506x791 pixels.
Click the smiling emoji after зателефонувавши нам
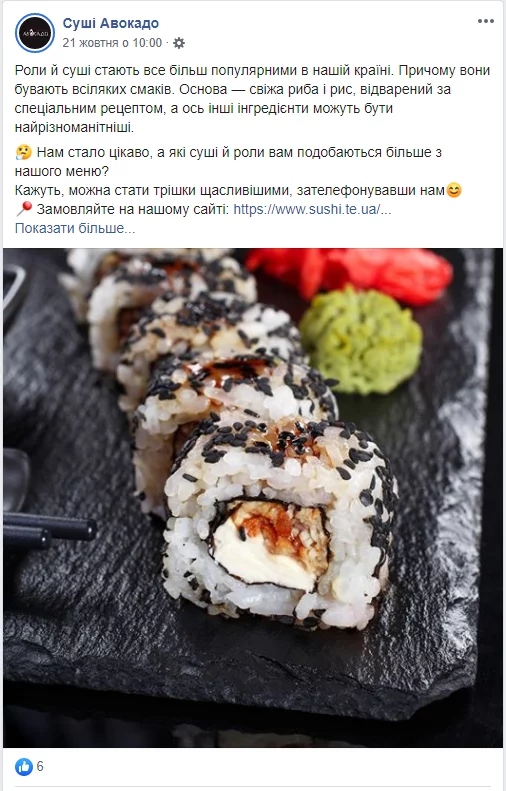click(x=454, y=190)
